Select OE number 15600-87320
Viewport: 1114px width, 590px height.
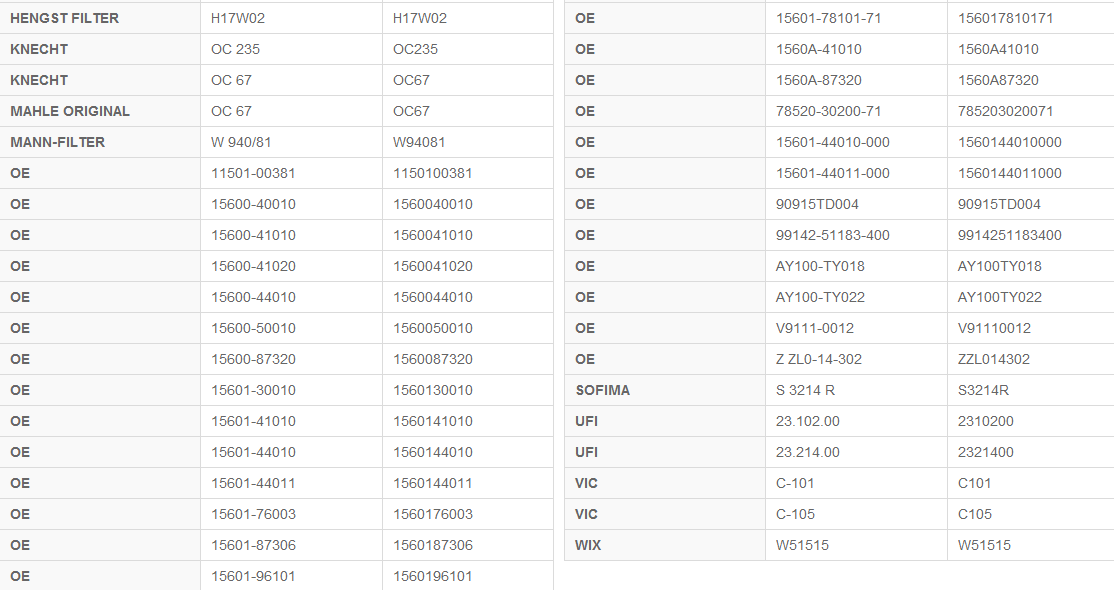[x=253, y=359]
